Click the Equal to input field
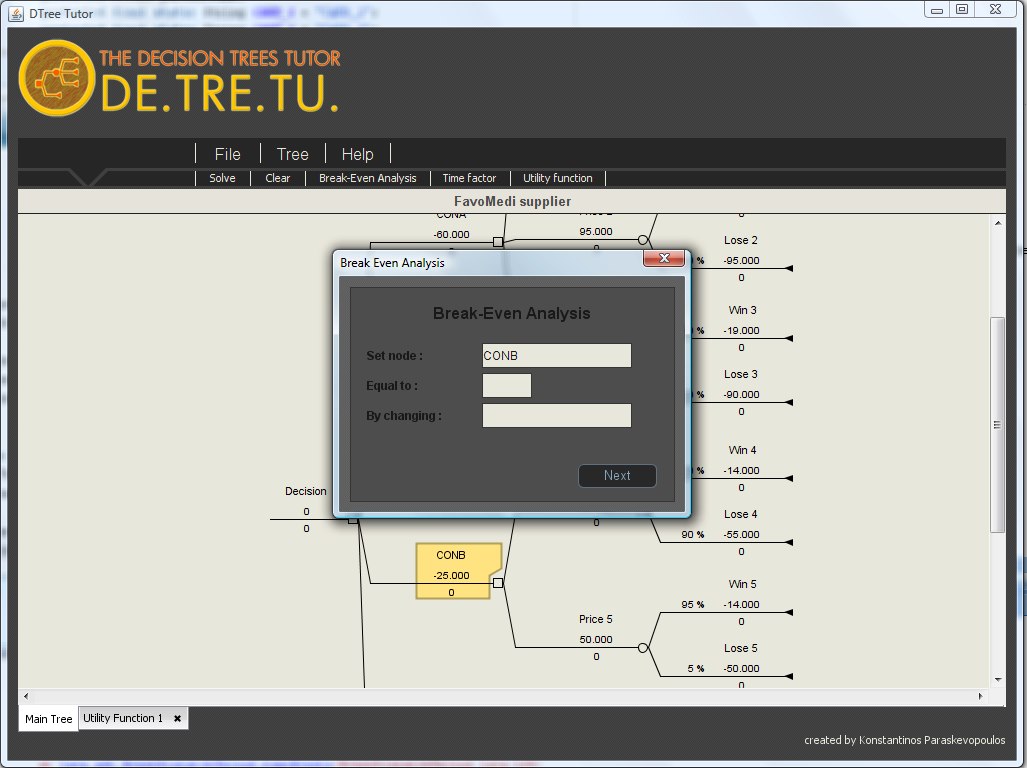Image resolution: width=1027 pixels, height=768 pixels. (507, 386)
